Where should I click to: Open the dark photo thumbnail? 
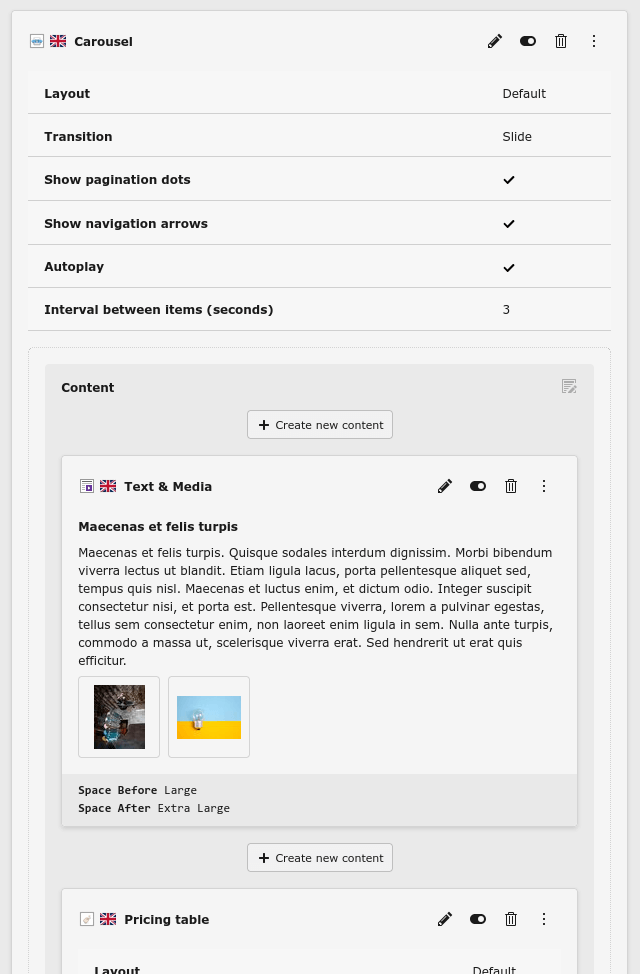pyautogui.click(x=119, y=717)
